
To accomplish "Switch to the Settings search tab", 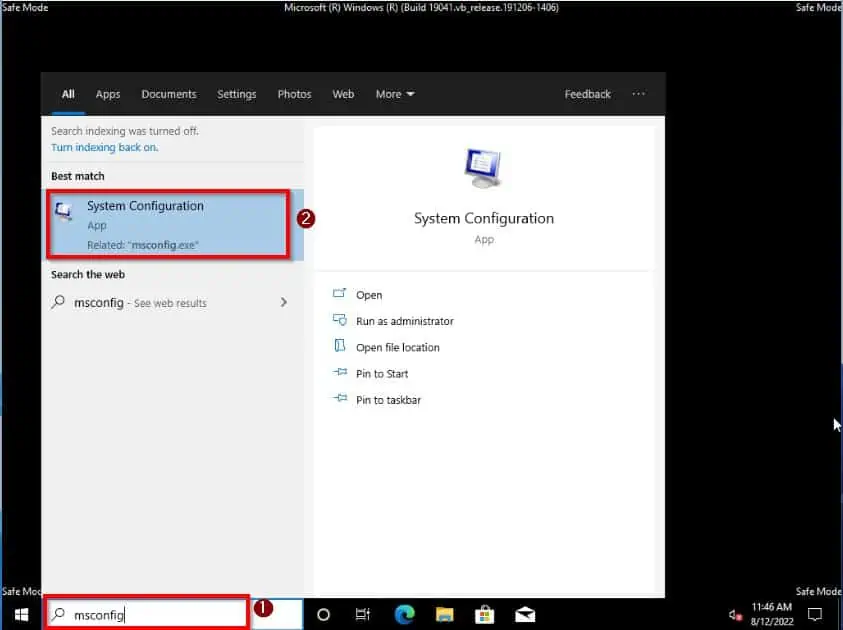I will 237,94.
